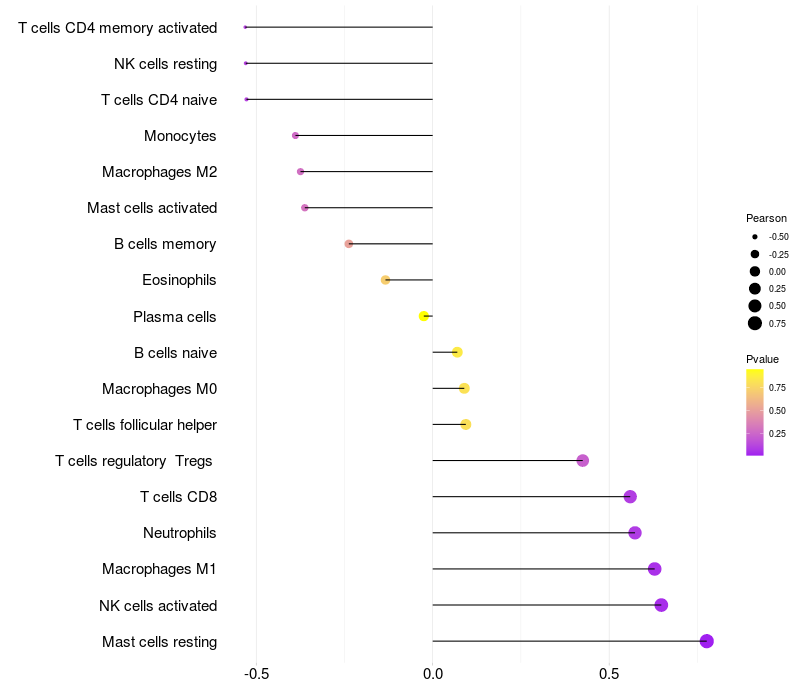This screenshot has width=800, height=700.
Task: Click the Pvalue color gradient bar
Action: click(755, 412)
